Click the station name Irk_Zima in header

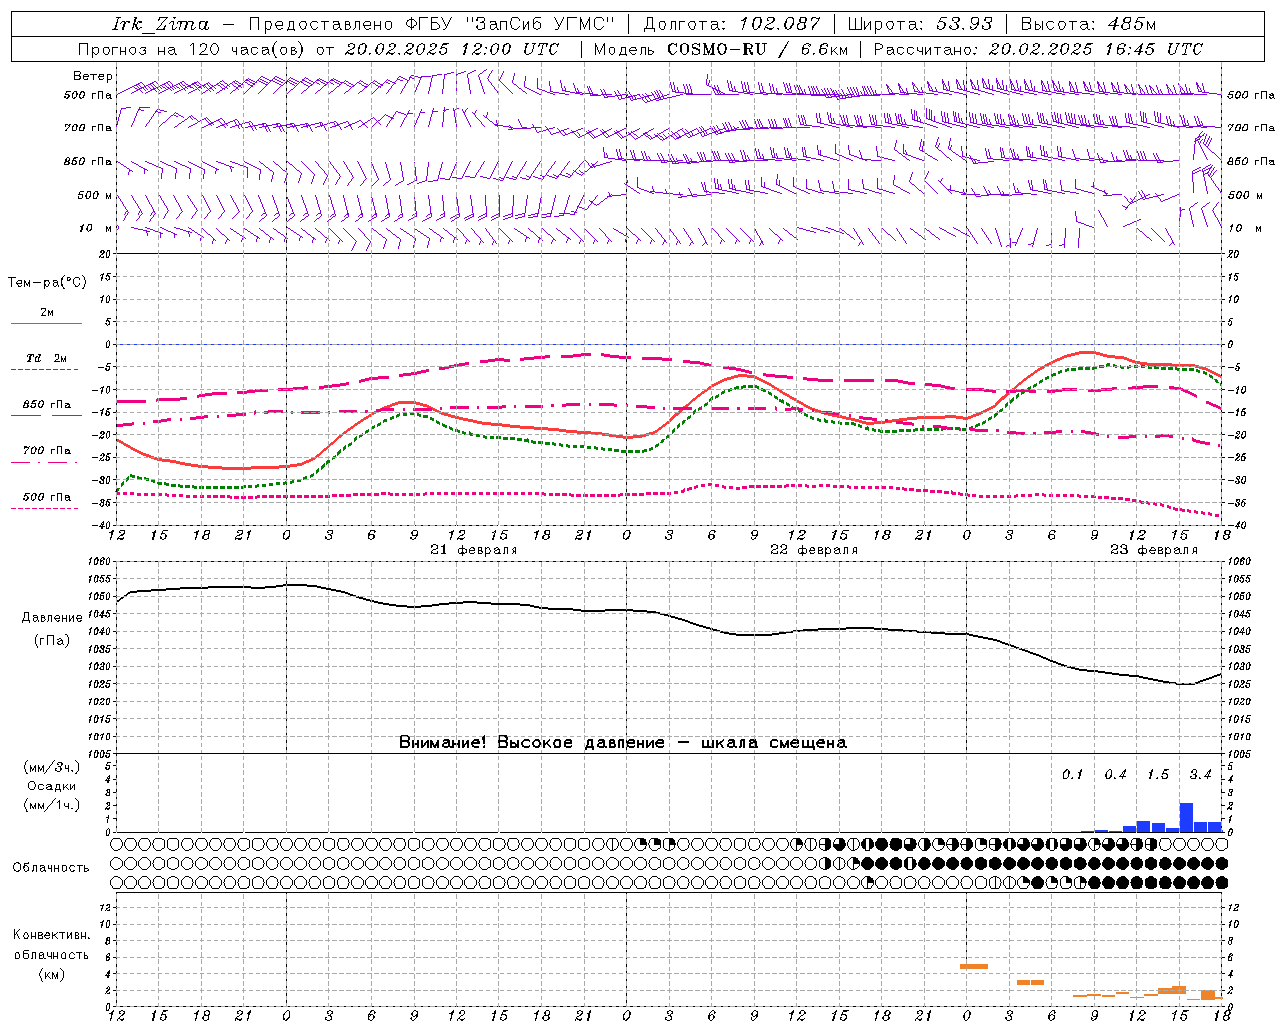161,24
